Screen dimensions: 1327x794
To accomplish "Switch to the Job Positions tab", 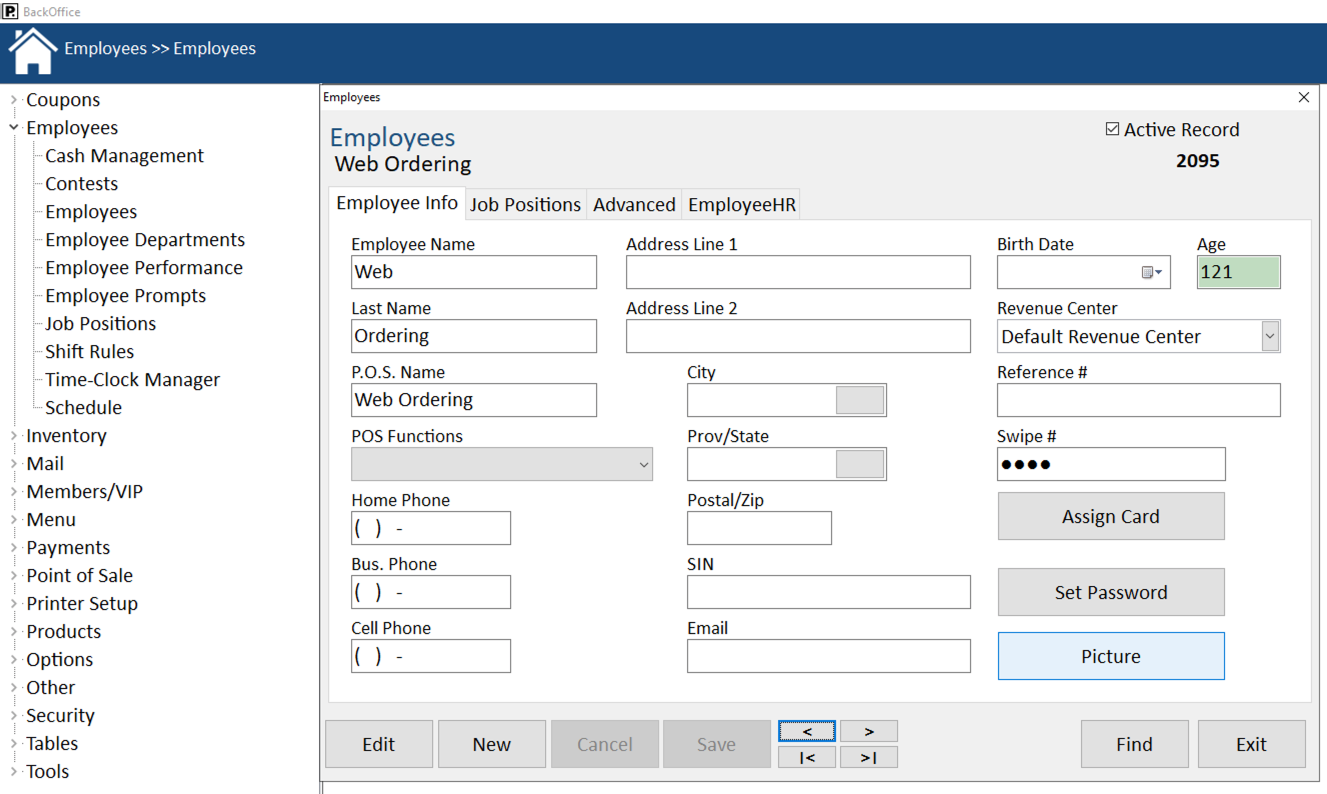I will tap(525, 204).
